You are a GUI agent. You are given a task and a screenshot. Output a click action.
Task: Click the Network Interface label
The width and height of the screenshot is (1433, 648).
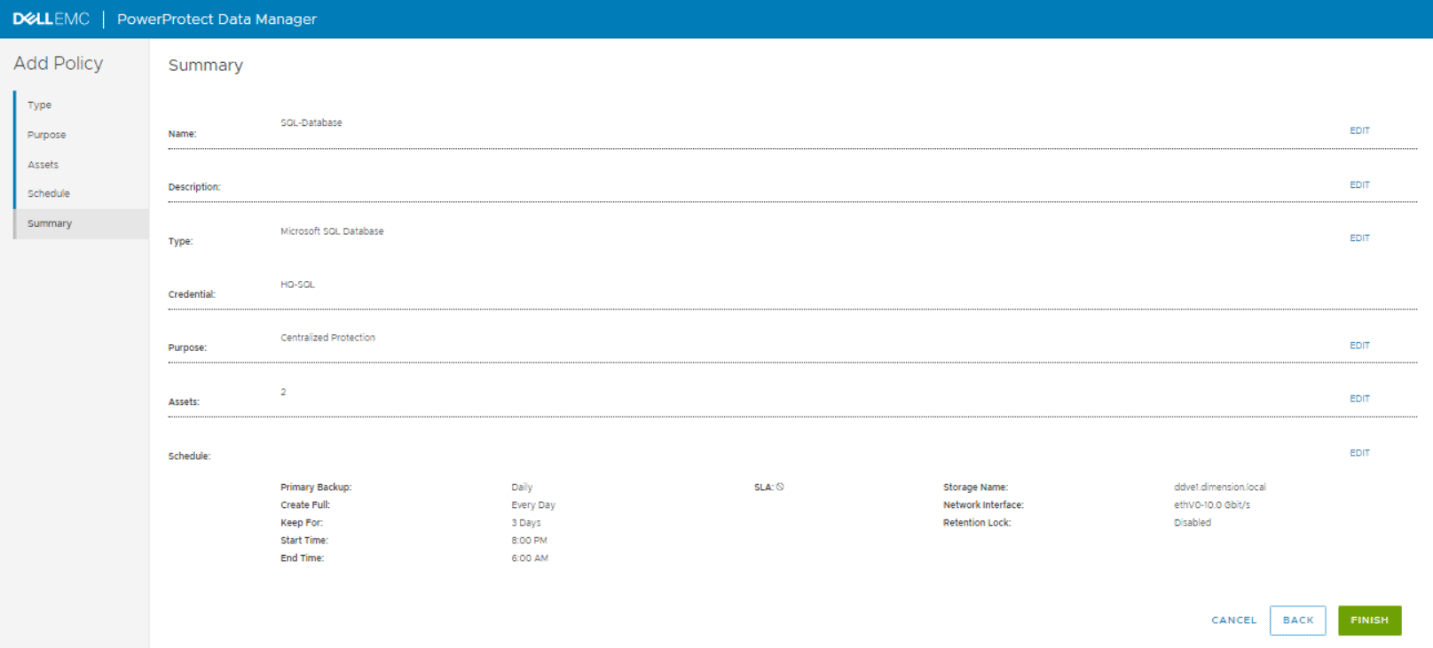tap(983, 506)
